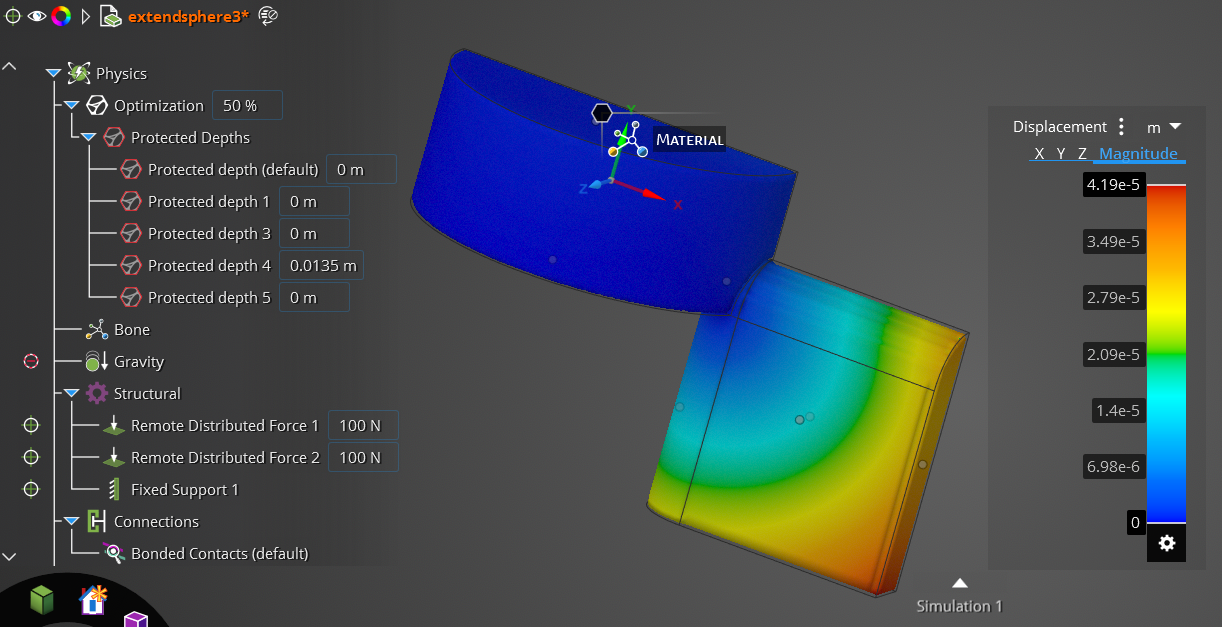
Task: Edit Remote Distributed Force 1 100 N field
Action: pyautogui.click(x=363, y=425)
